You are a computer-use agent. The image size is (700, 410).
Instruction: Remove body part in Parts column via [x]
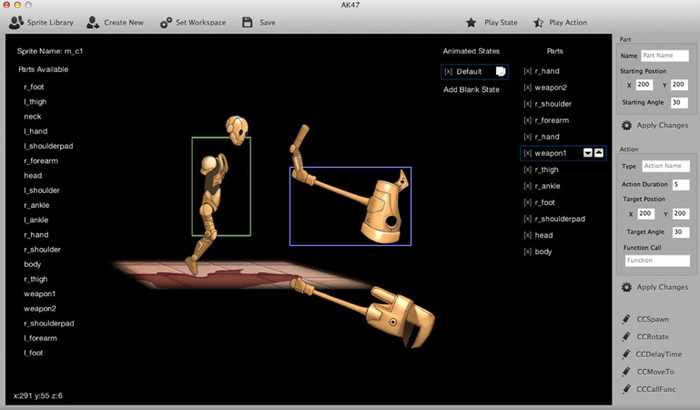pos(528,252)
